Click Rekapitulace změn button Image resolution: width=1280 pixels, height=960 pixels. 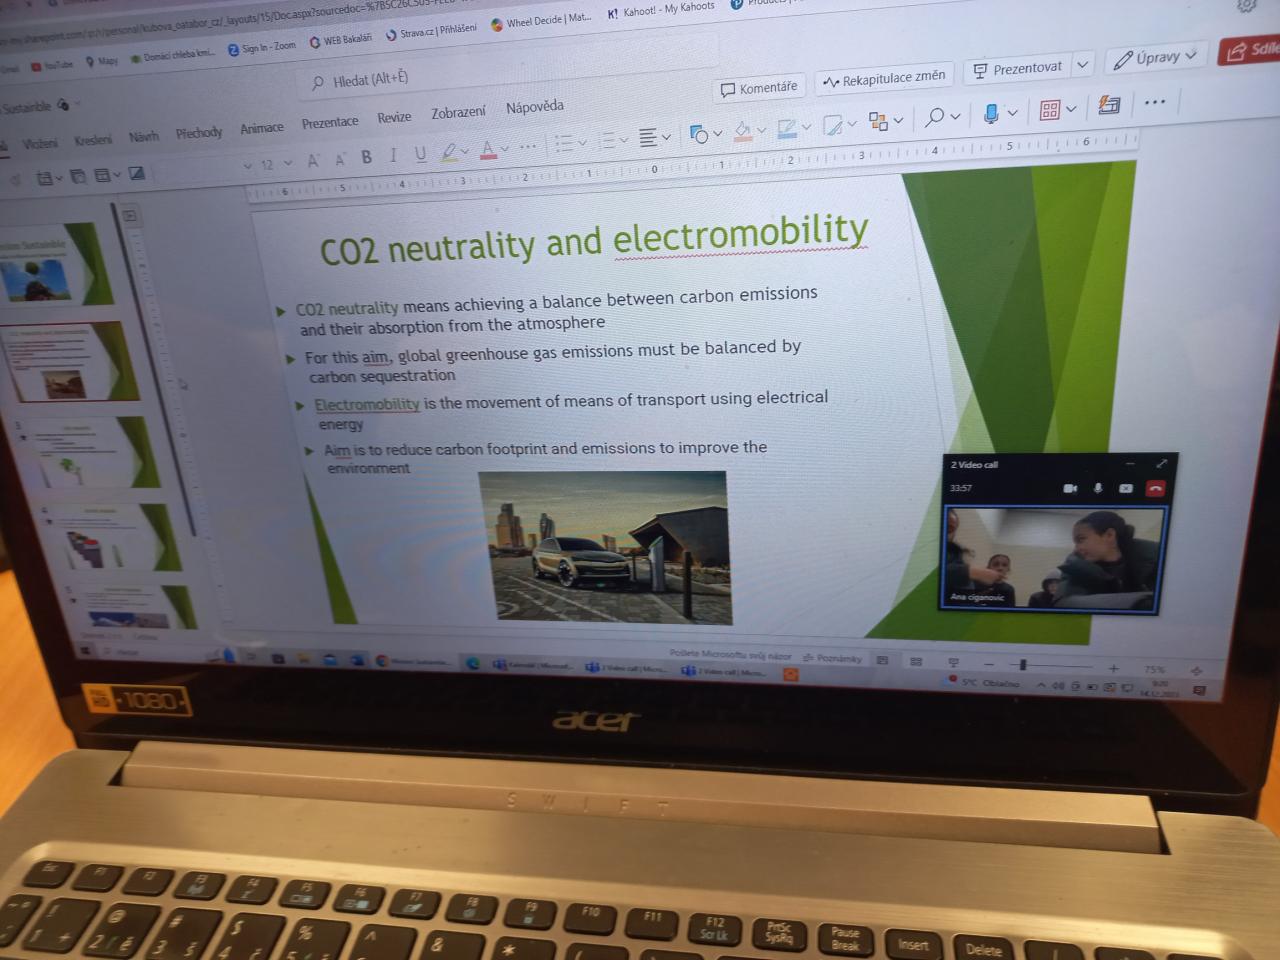click(884, 78)
